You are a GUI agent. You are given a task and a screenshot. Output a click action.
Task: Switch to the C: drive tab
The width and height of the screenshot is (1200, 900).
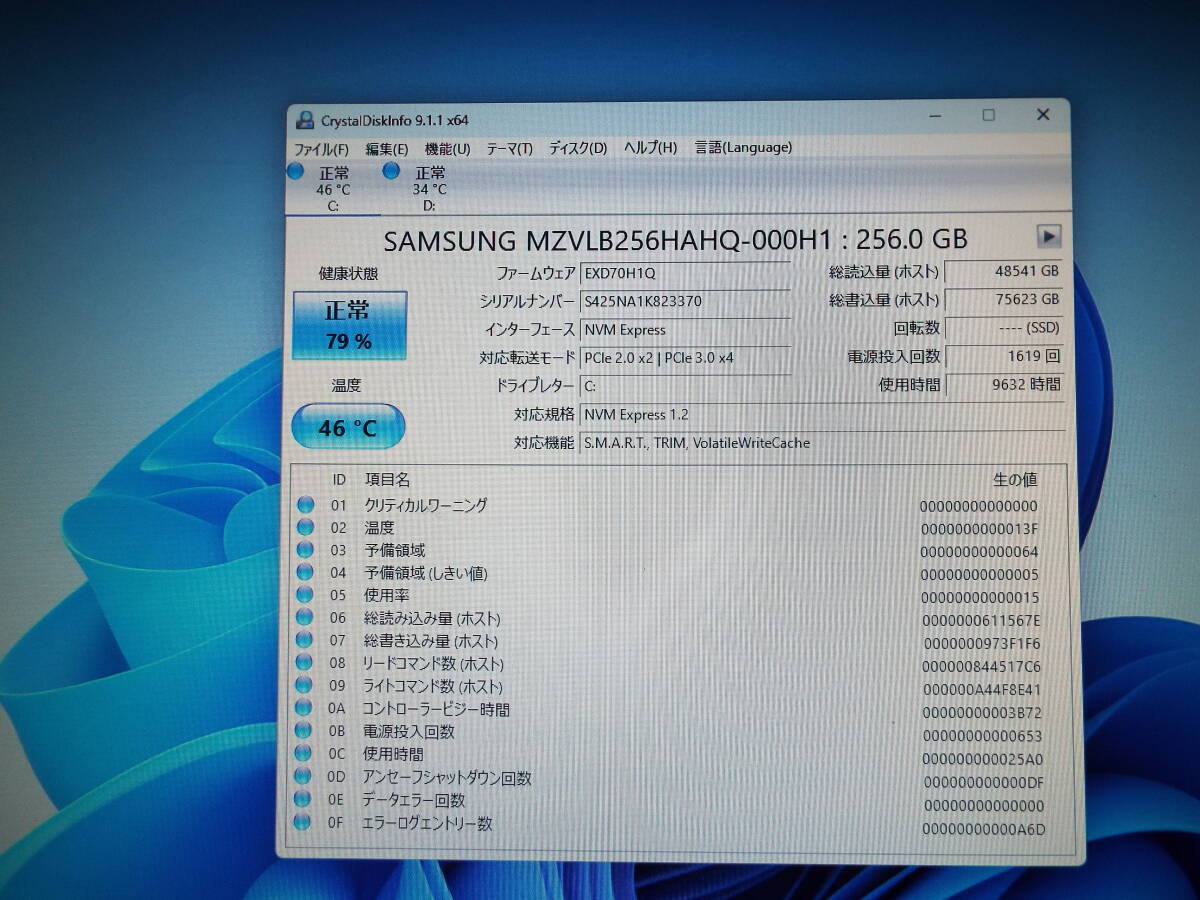[333, 189]
